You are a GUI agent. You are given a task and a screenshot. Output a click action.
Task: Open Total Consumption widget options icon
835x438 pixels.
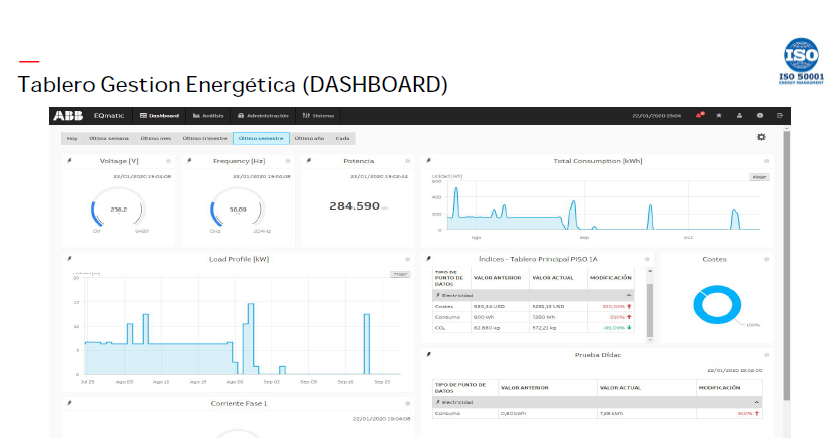(x=767, y=161)
